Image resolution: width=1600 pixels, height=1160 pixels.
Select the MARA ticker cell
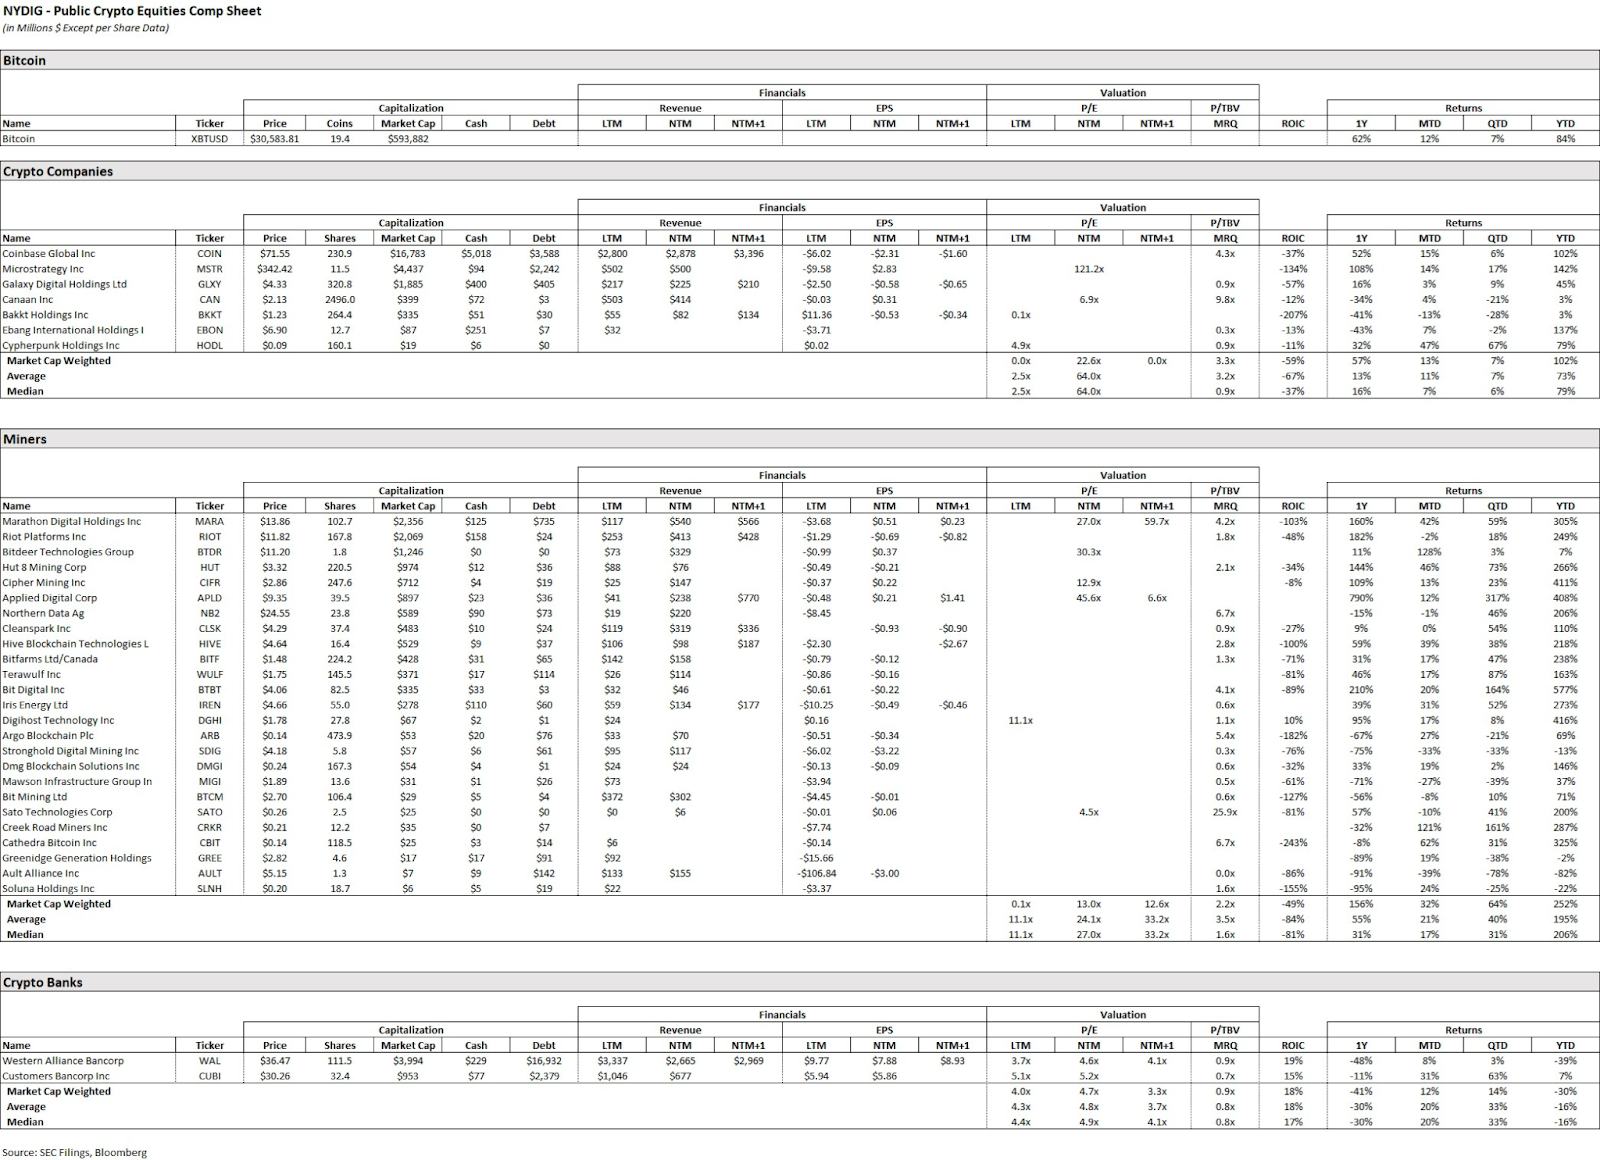click(x=210, y=522)
